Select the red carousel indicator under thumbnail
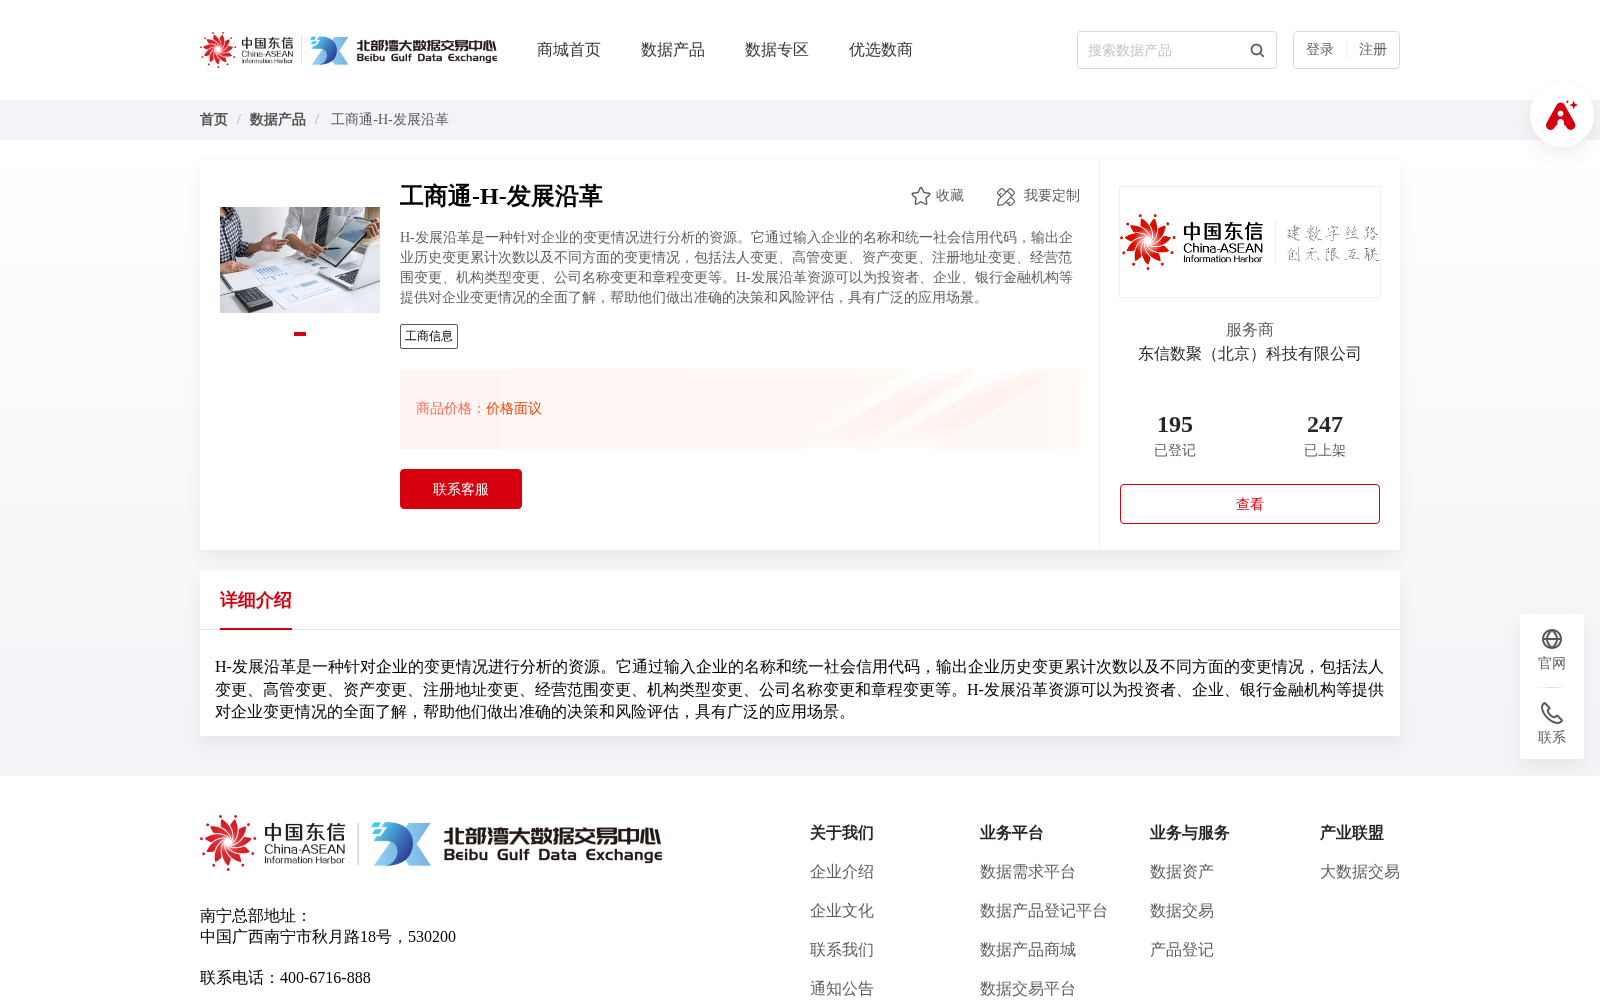This screenshot has width=1600, height=1000. 300,334
